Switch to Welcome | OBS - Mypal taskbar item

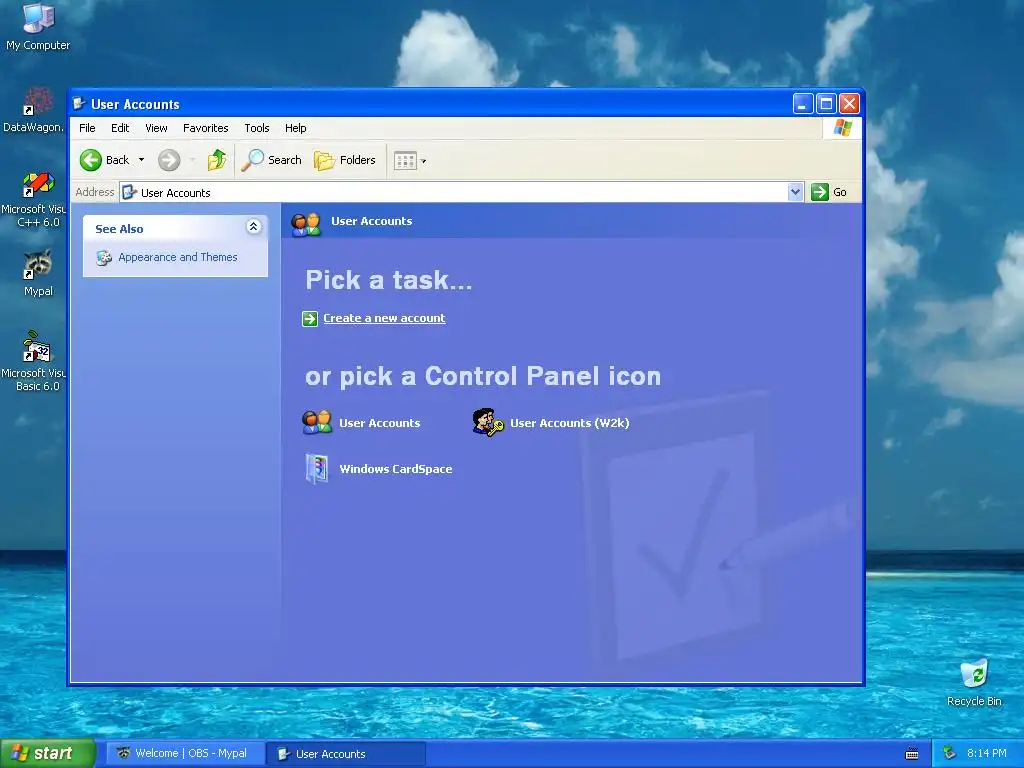185,754
